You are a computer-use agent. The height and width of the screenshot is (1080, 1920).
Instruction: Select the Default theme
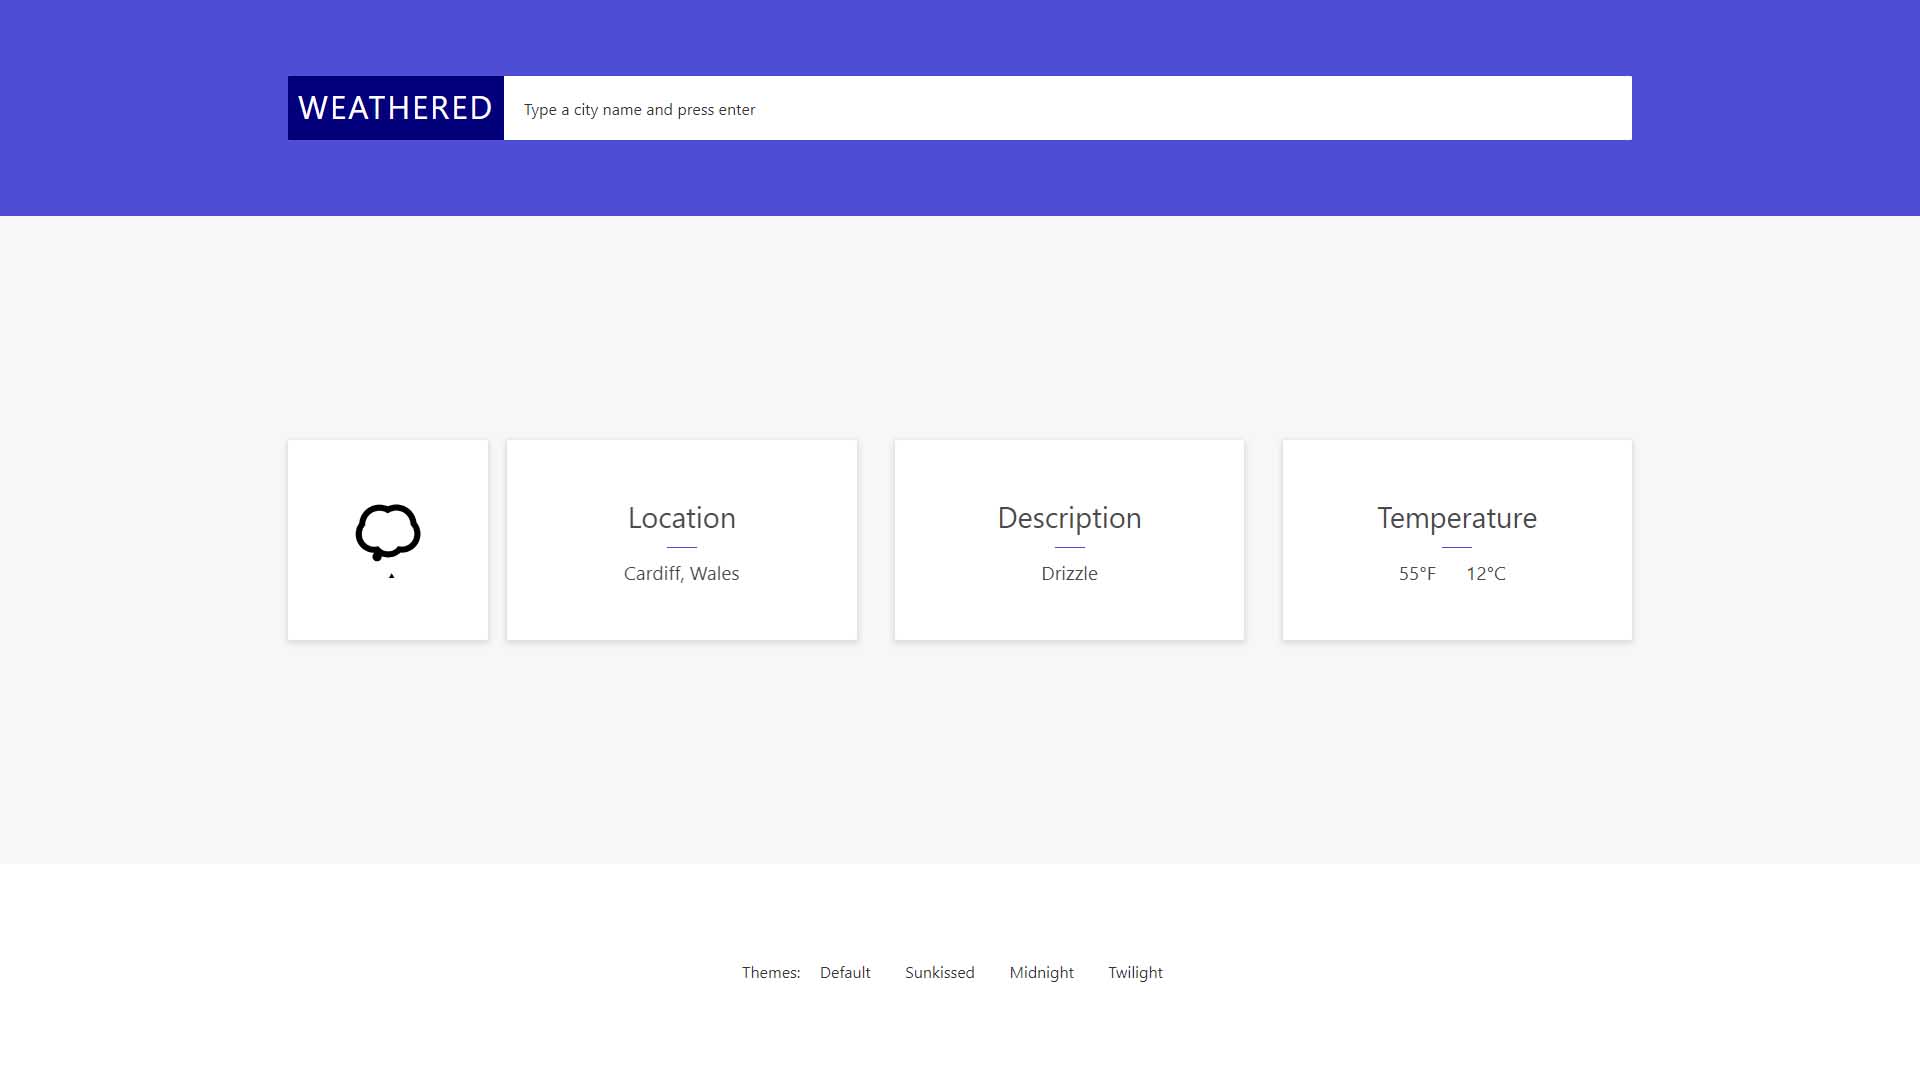pyautogui.click(x=845, y=972)
